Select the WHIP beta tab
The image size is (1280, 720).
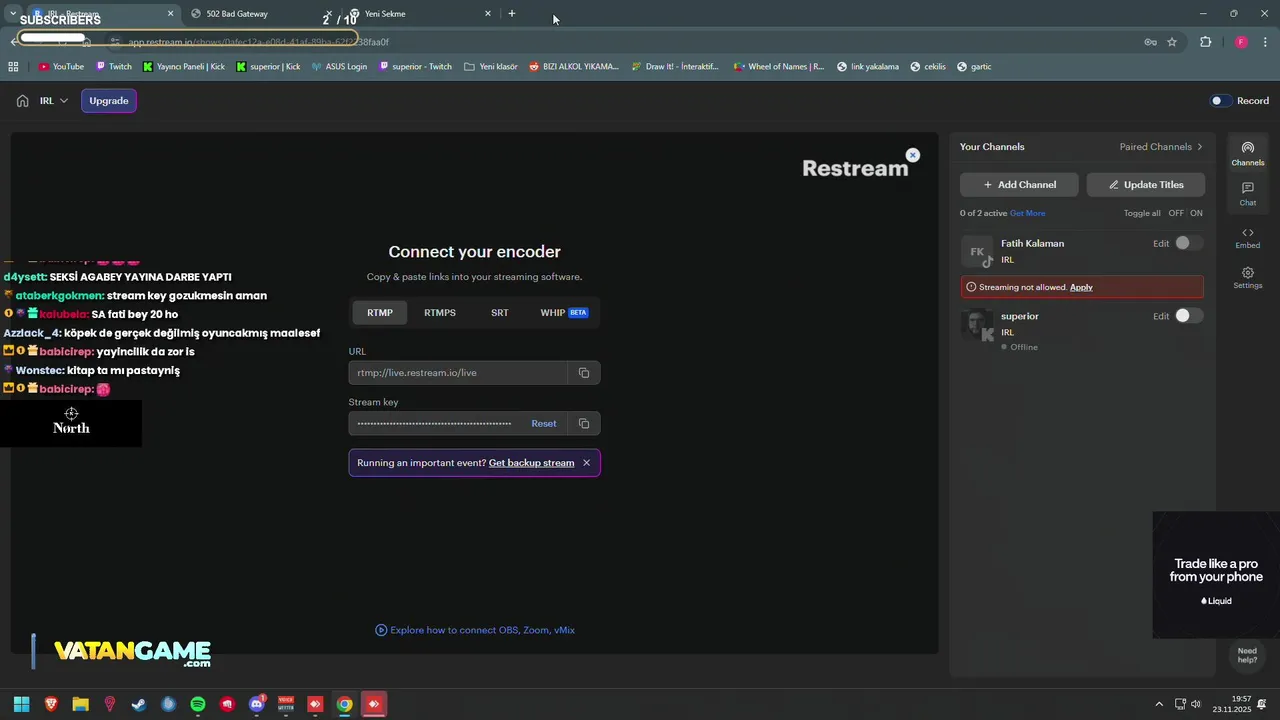[x=564, y=313]
